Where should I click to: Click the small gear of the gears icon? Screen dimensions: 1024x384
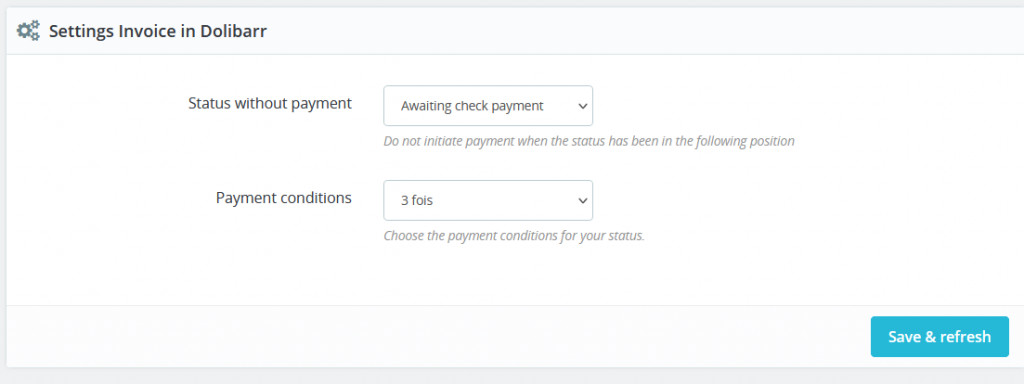click(x=35, y=24)
